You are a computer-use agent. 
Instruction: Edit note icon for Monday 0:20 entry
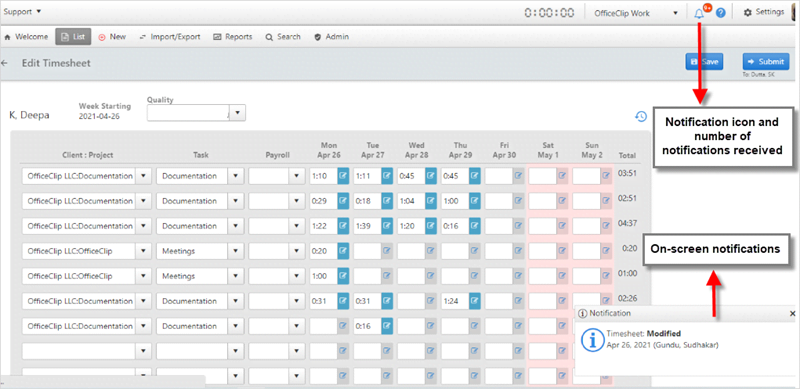(343, 251)
